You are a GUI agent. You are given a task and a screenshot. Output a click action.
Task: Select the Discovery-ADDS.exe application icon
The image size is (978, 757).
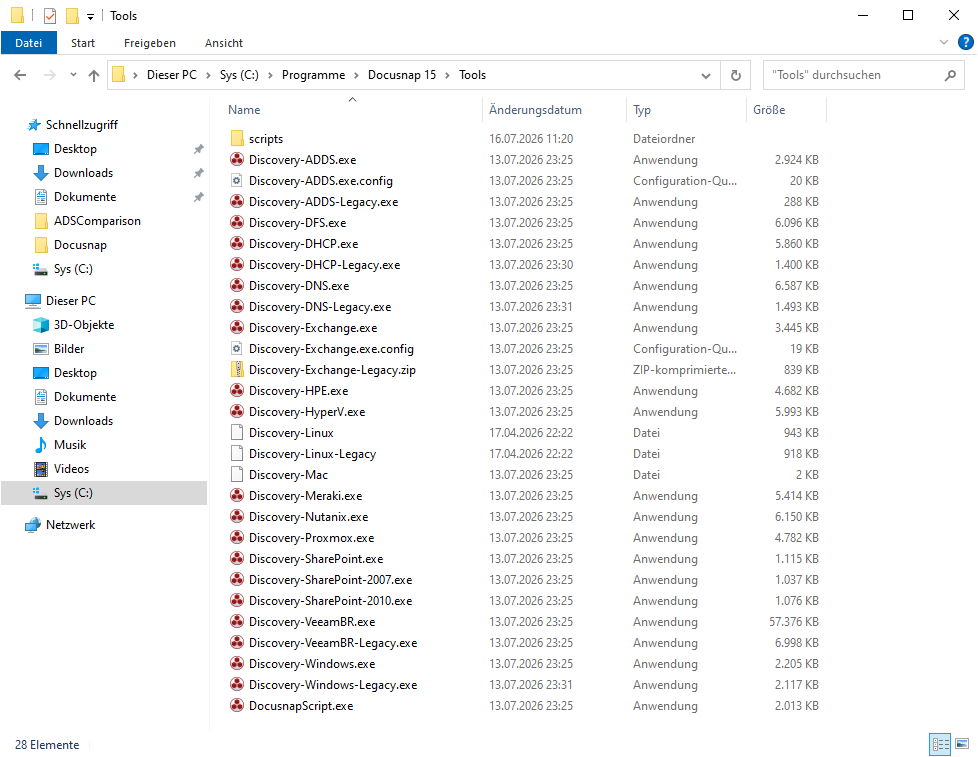click(x=237, y=160)
